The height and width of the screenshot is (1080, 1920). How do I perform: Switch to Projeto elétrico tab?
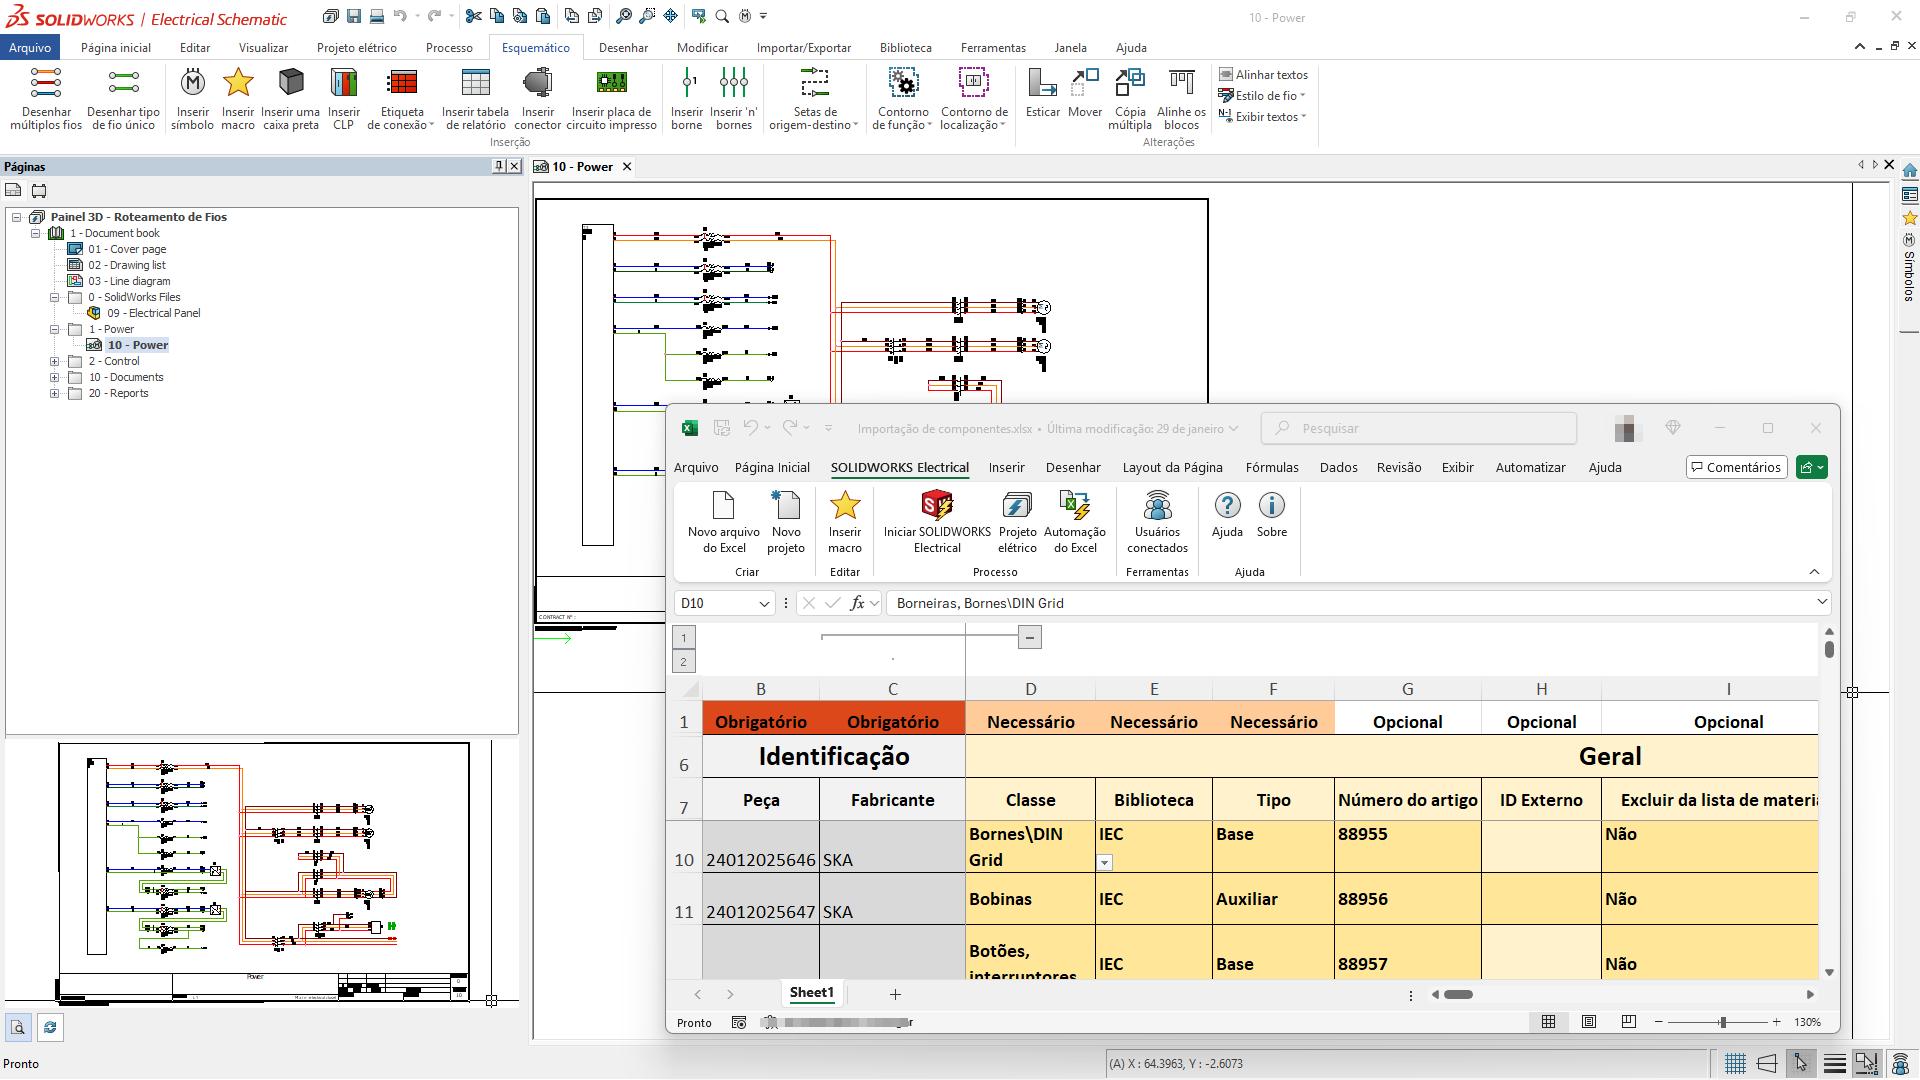[357, 47]
